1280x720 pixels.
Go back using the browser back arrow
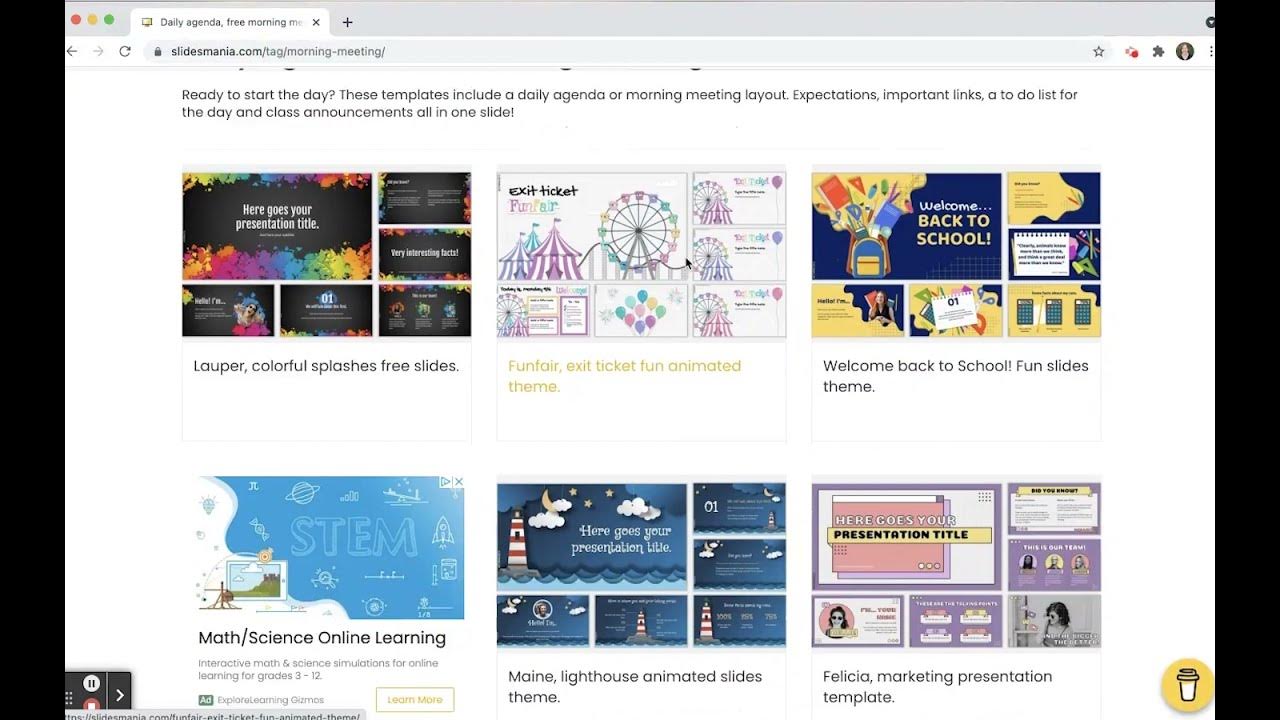(x=72, y=51)
